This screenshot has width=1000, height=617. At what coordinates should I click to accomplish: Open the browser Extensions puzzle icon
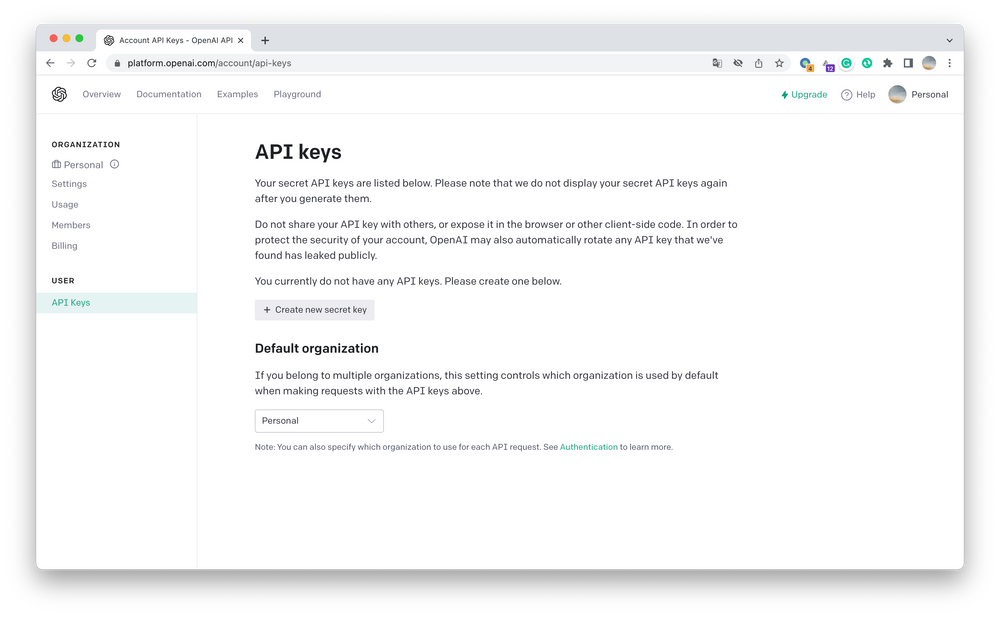click(x=887, y=63)
